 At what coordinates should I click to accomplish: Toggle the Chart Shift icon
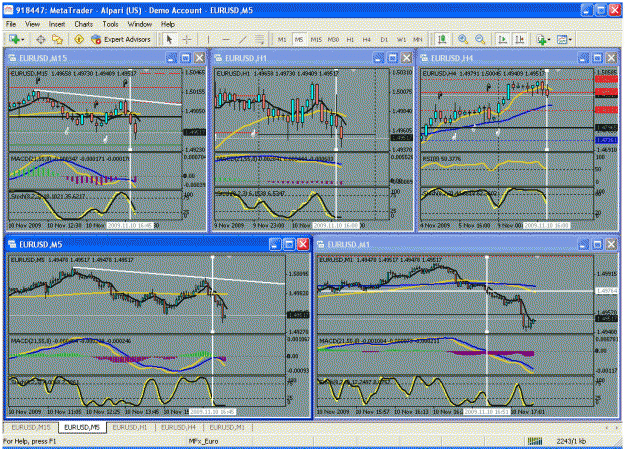(519, 39)
